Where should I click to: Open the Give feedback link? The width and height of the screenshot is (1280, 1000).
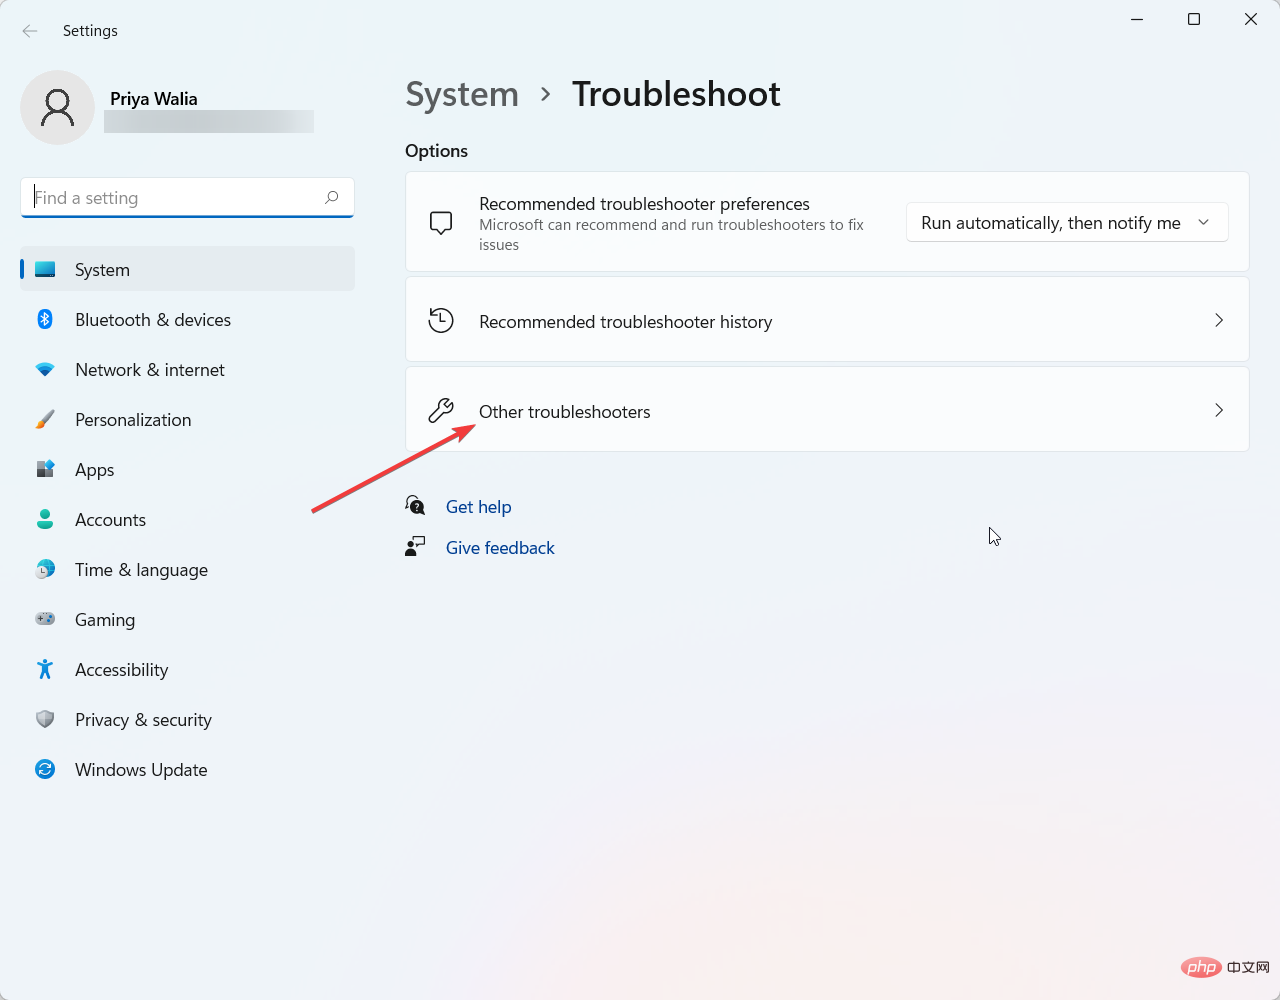pos(500,548)
